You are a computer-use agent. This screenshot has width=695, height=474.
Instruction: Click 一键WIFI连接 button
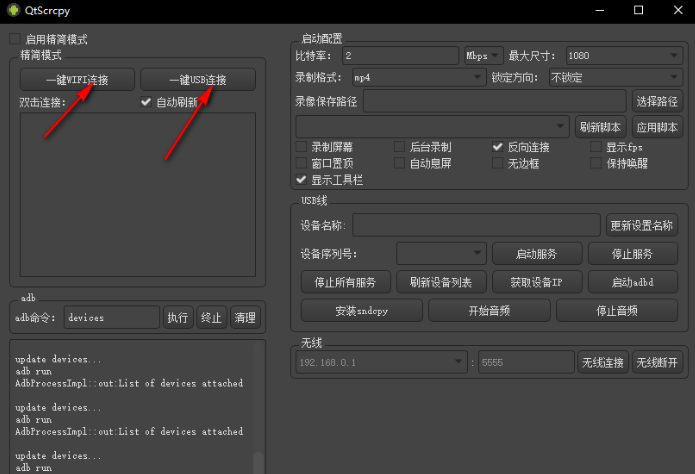pyautogui.click(x=77, y=80)
